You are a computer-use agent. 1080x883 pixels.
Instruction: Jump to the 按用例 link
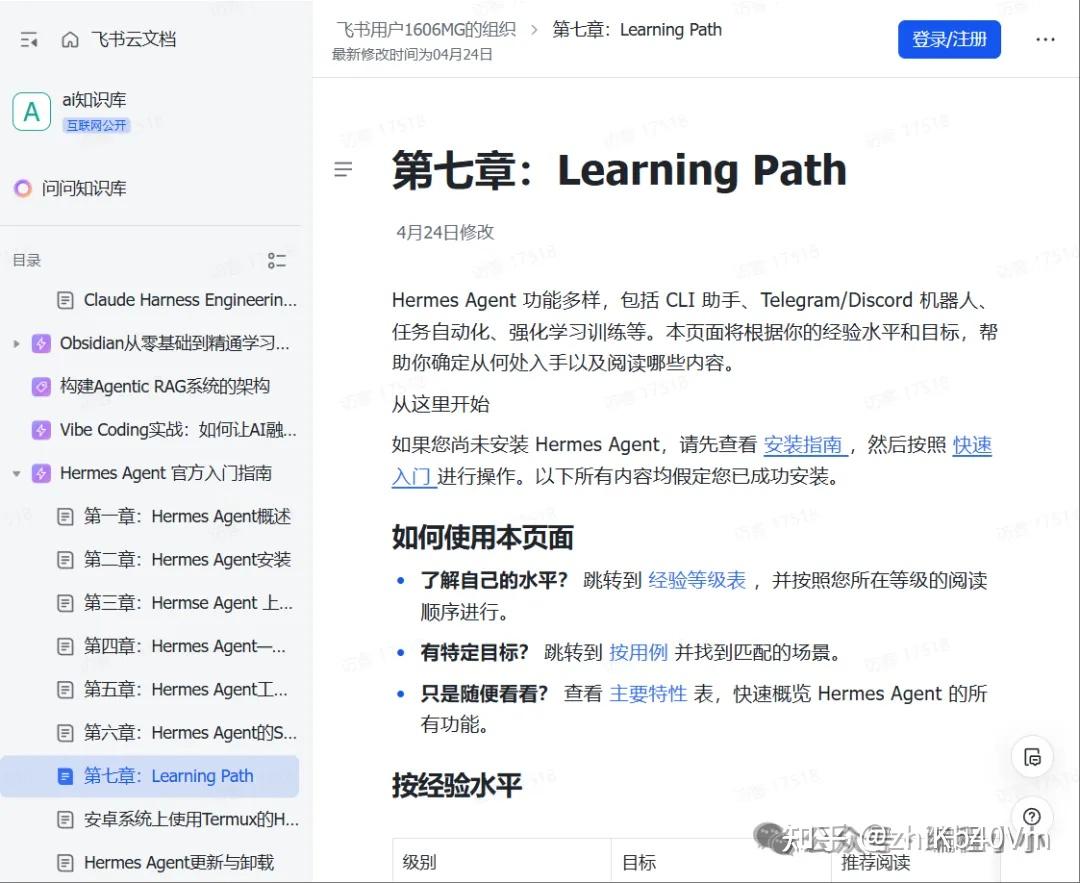(638, 652)
